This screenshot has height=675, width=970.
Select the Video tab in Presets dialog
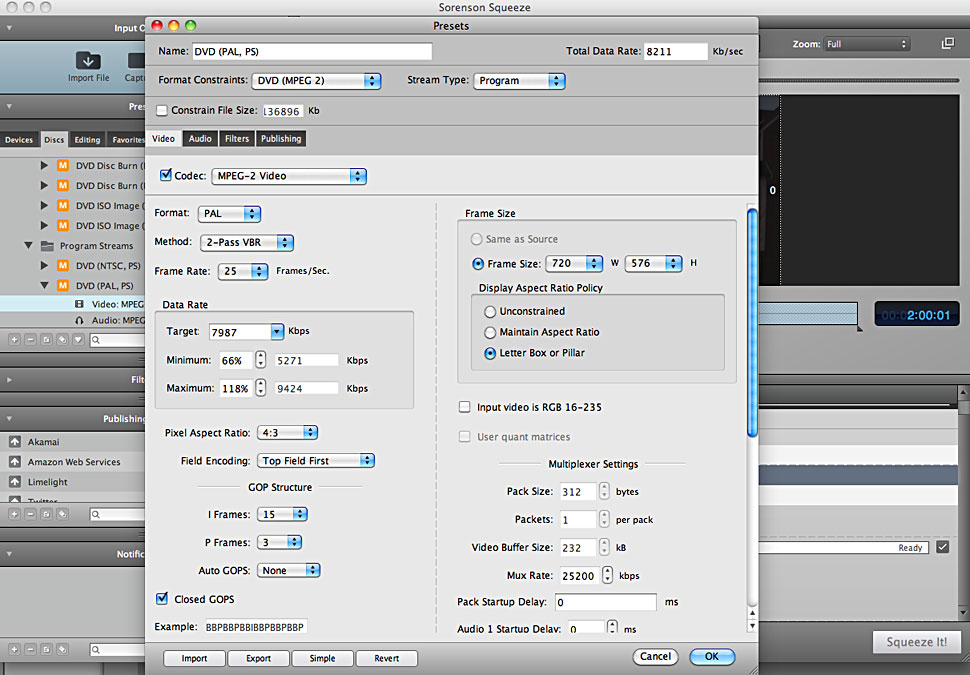(163, 139)
